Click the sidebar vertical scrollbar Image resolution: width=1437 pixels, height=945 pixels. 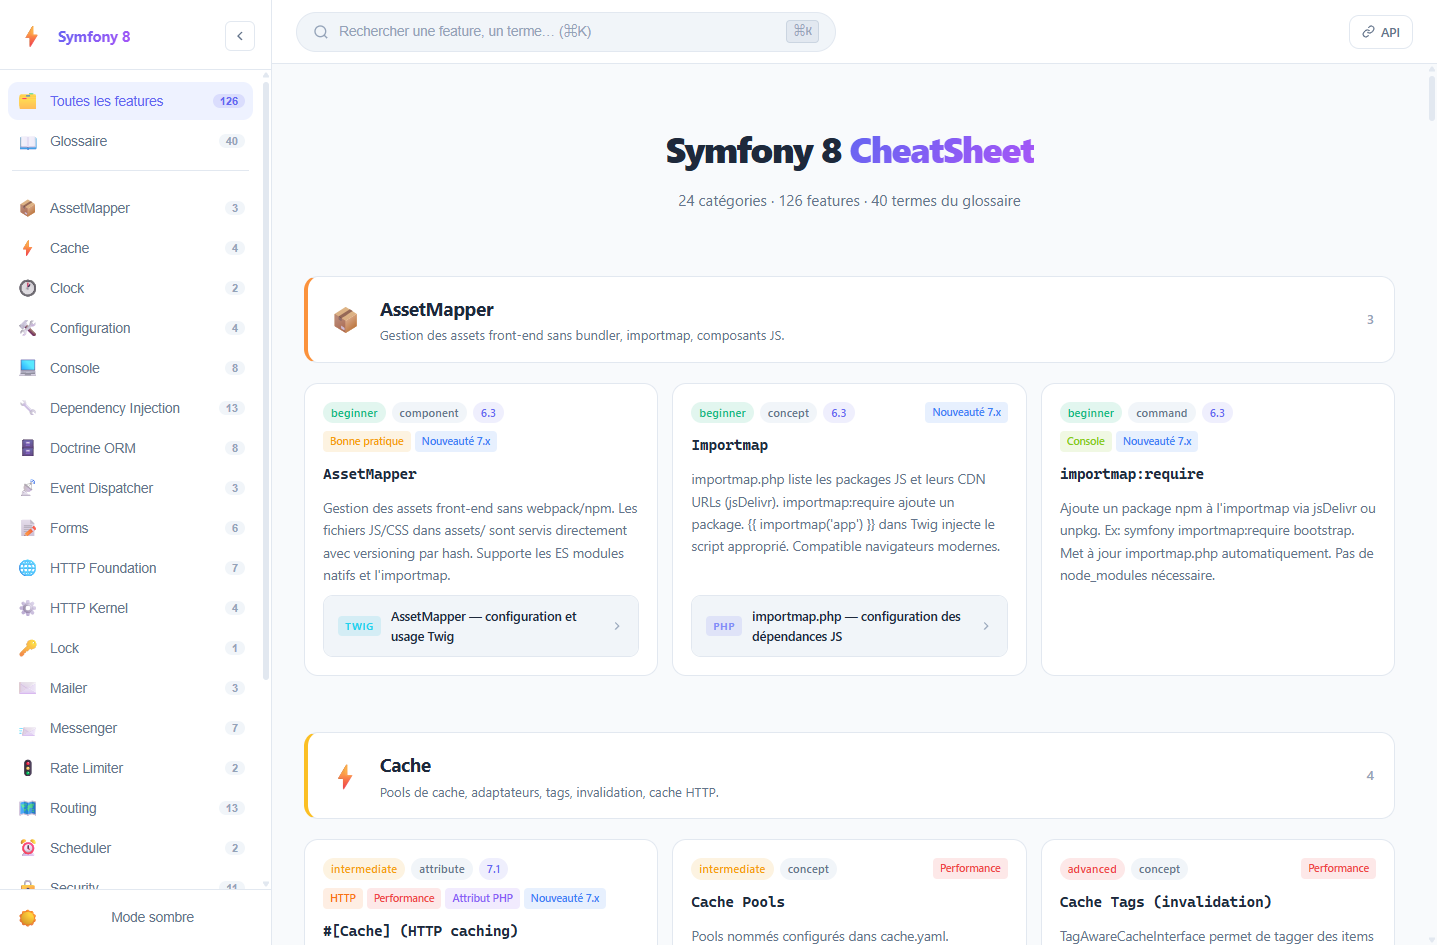266,380
